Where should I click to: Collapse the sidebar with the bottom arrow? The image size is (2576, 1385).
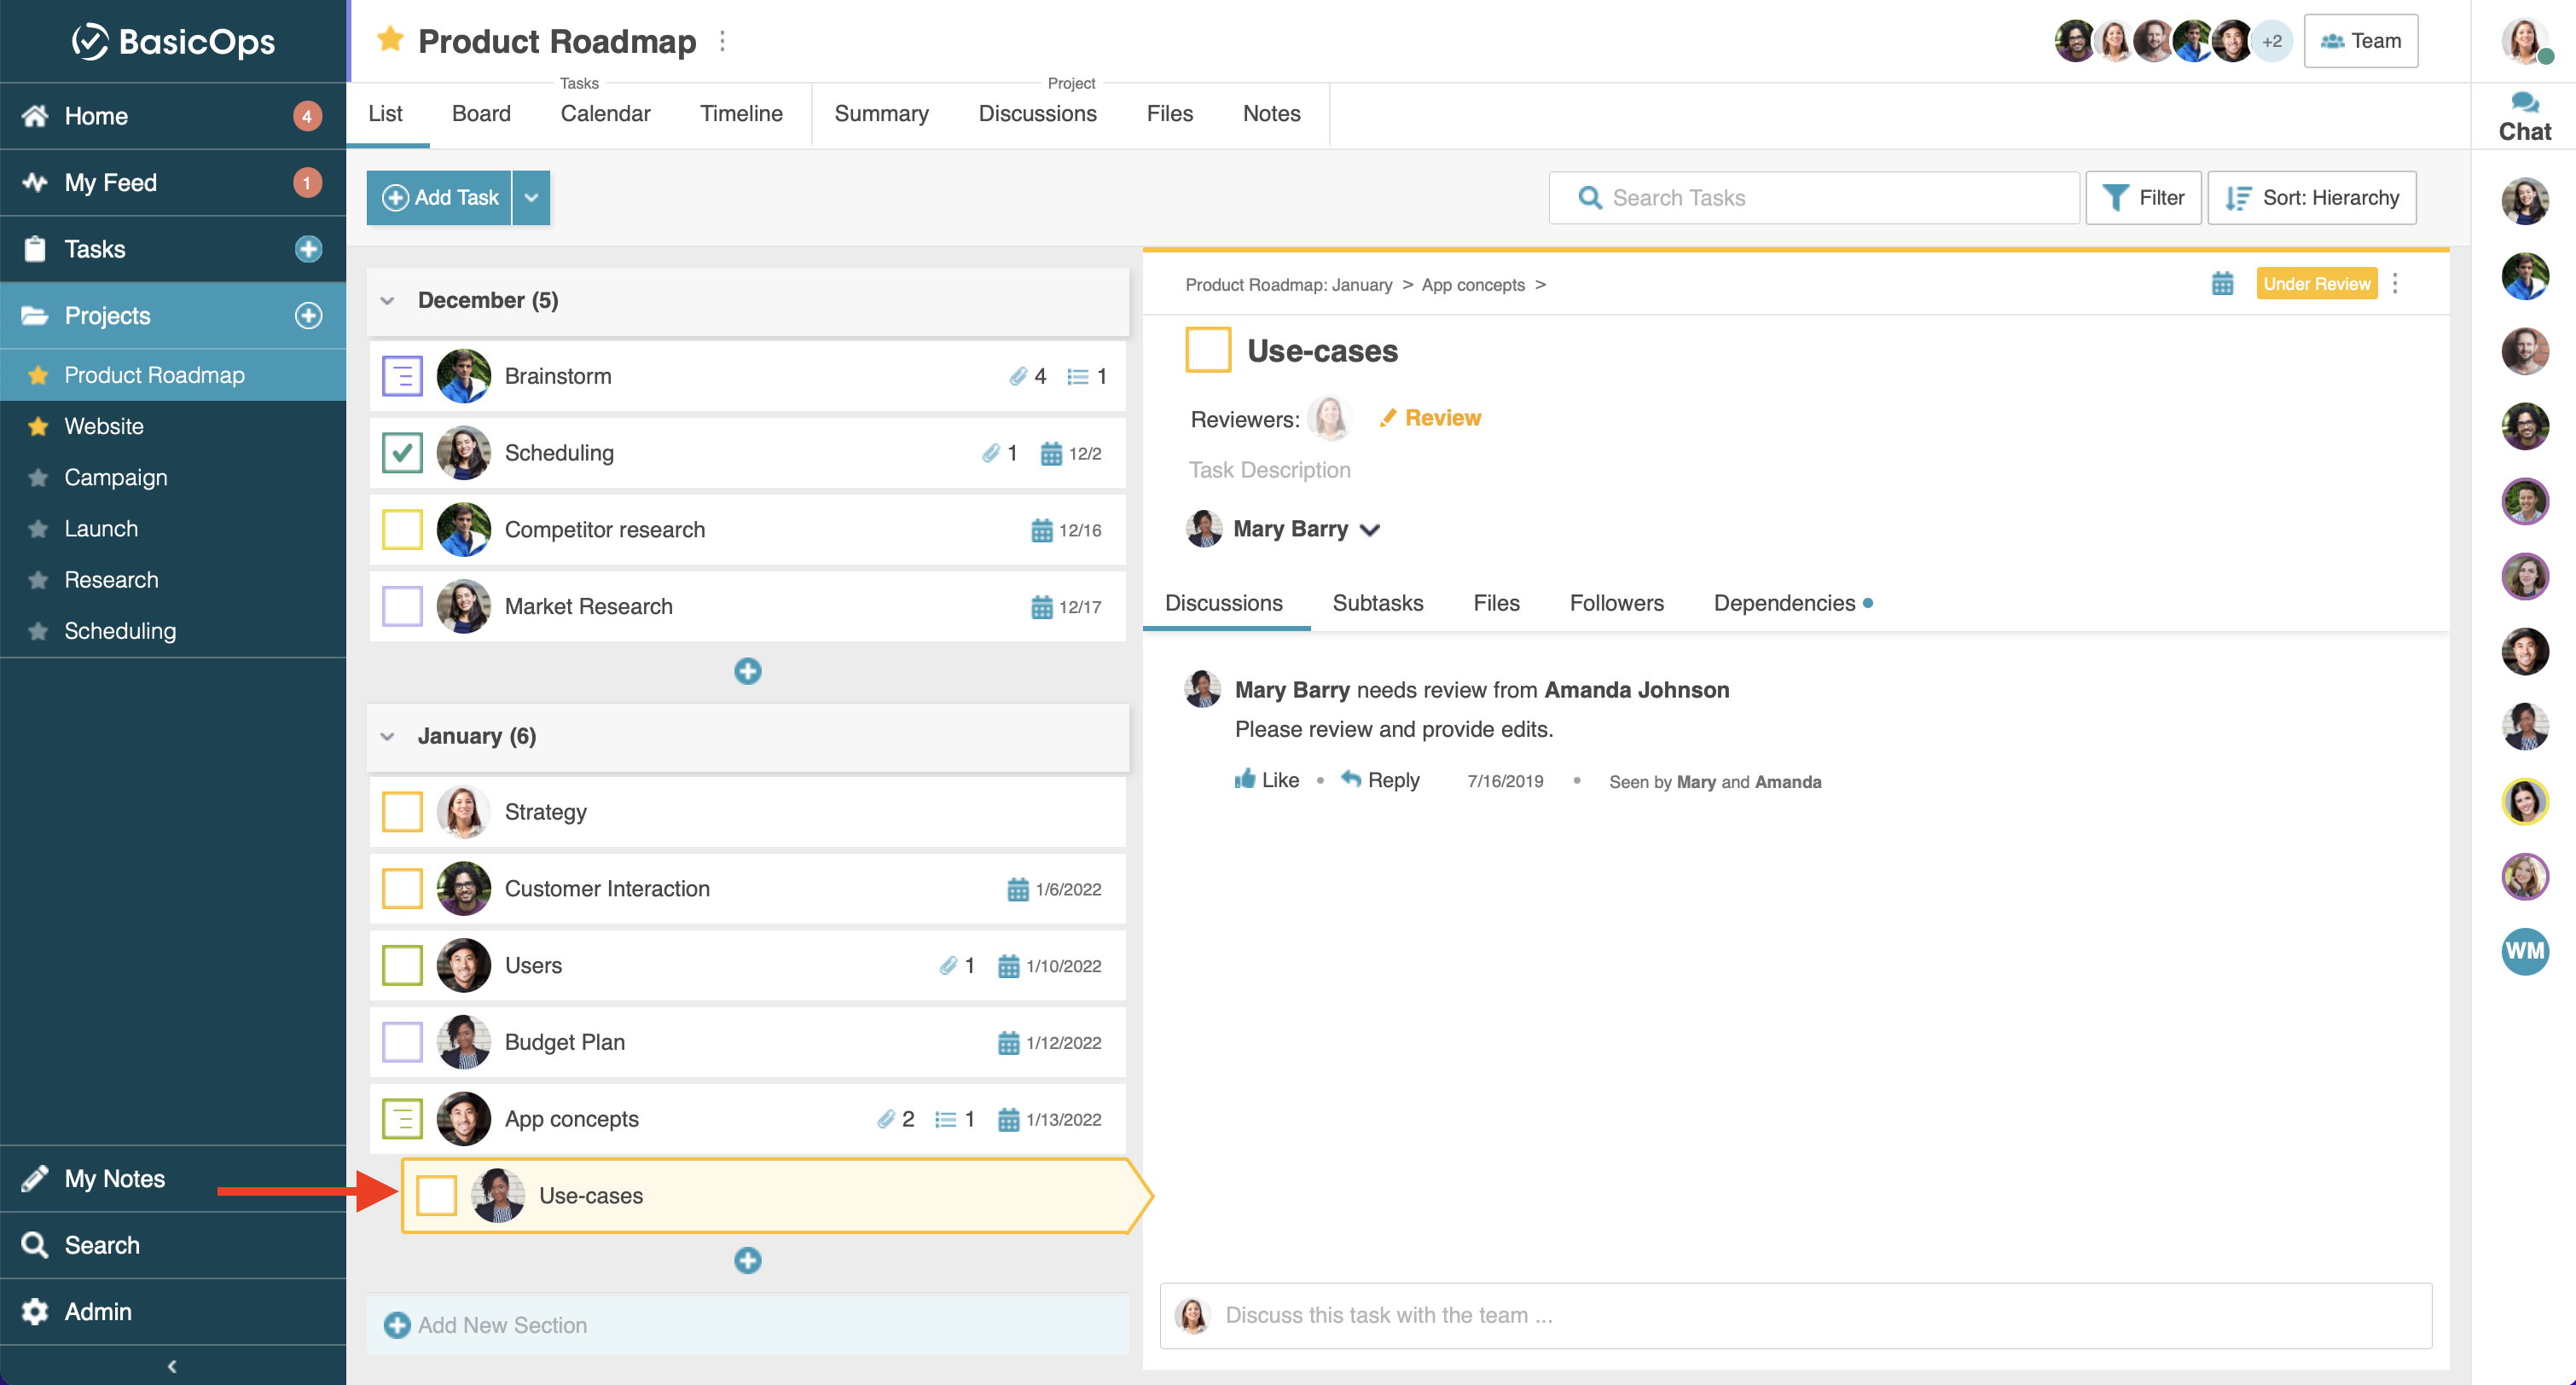172,1366
